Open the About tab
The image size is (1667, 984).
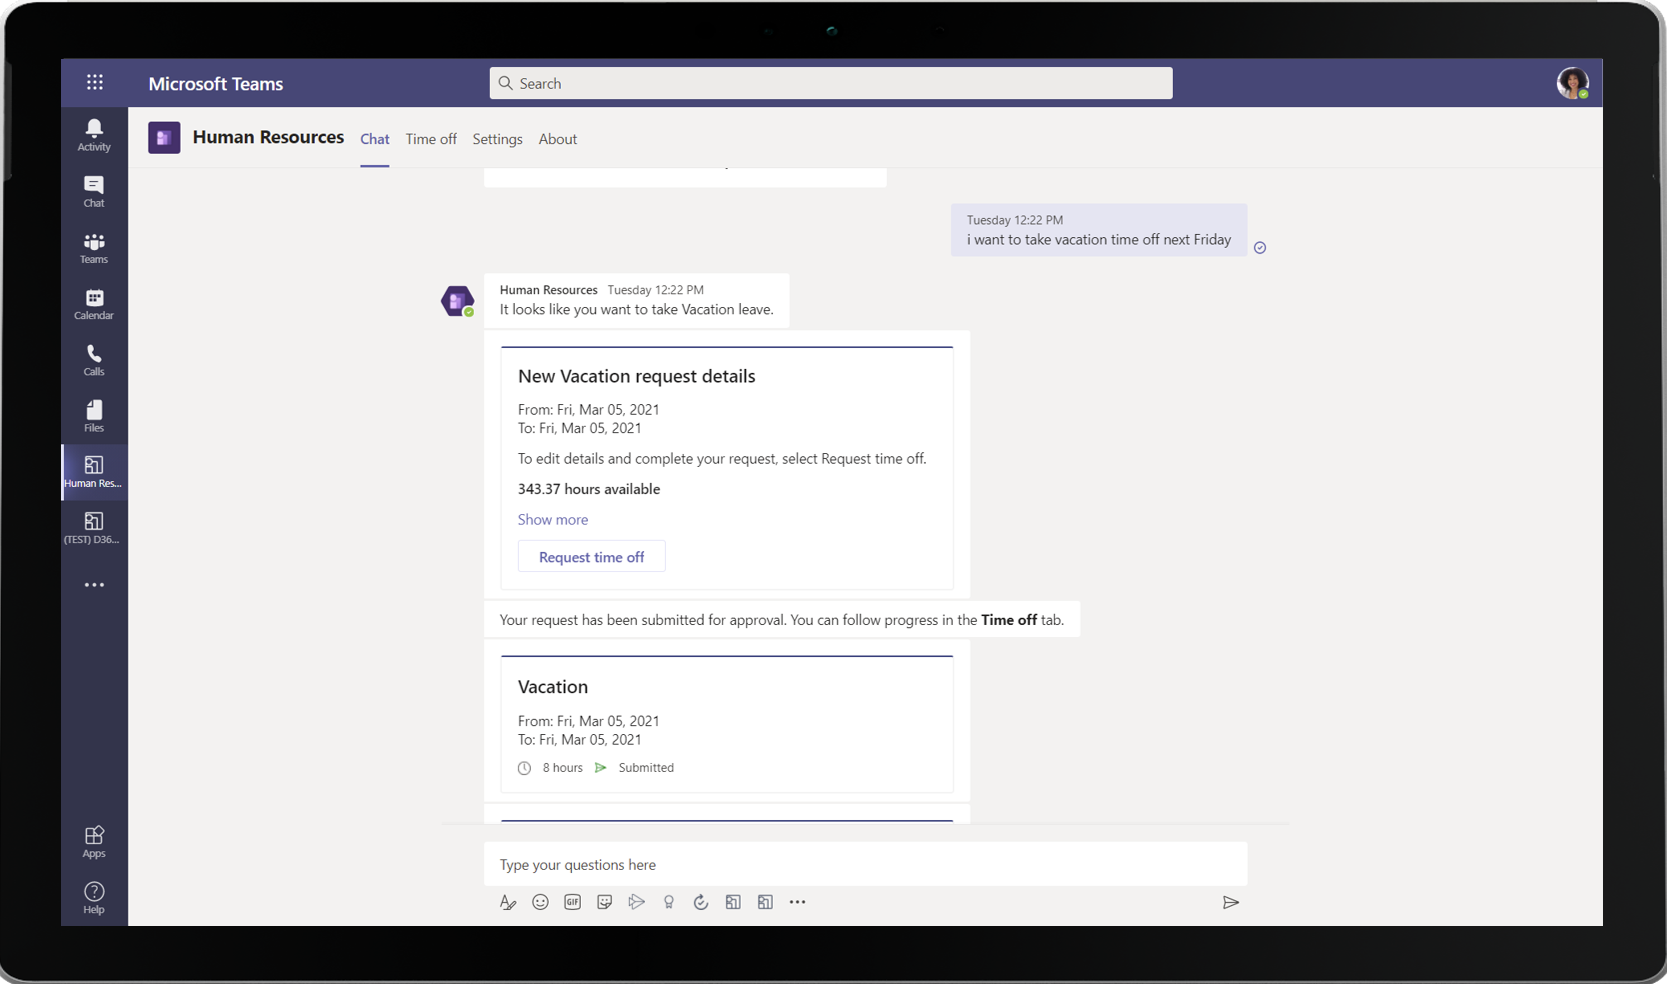point(558,139)
